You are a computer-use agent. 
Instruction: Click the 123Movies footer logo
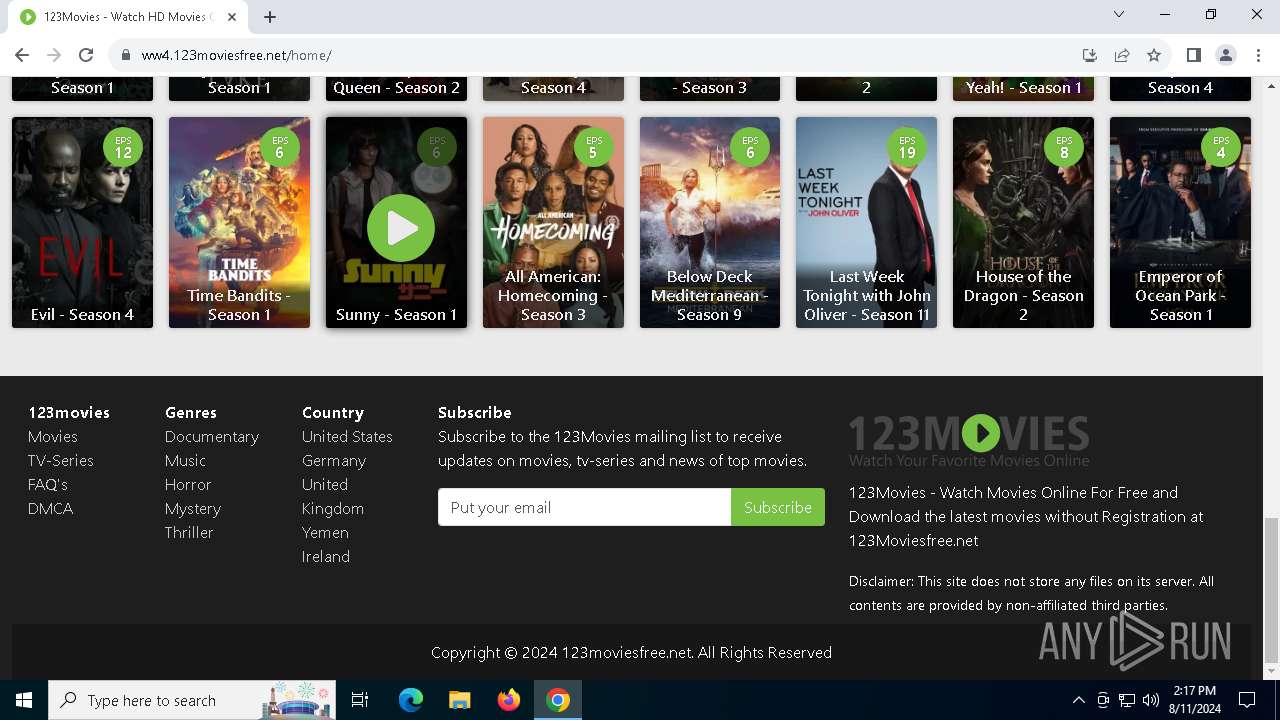click(x=969, y=441)
